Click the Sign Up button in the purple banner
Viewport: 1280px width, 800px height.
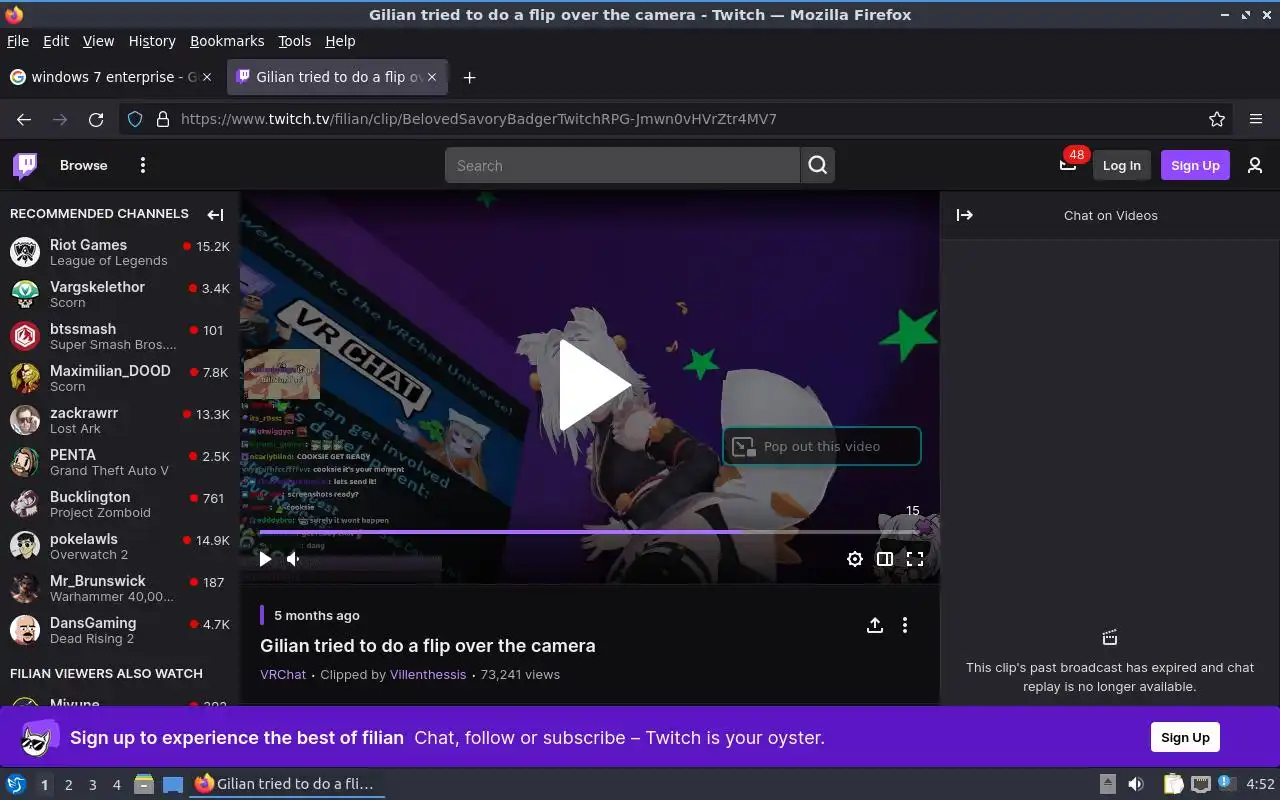(x=1185, y=737)
